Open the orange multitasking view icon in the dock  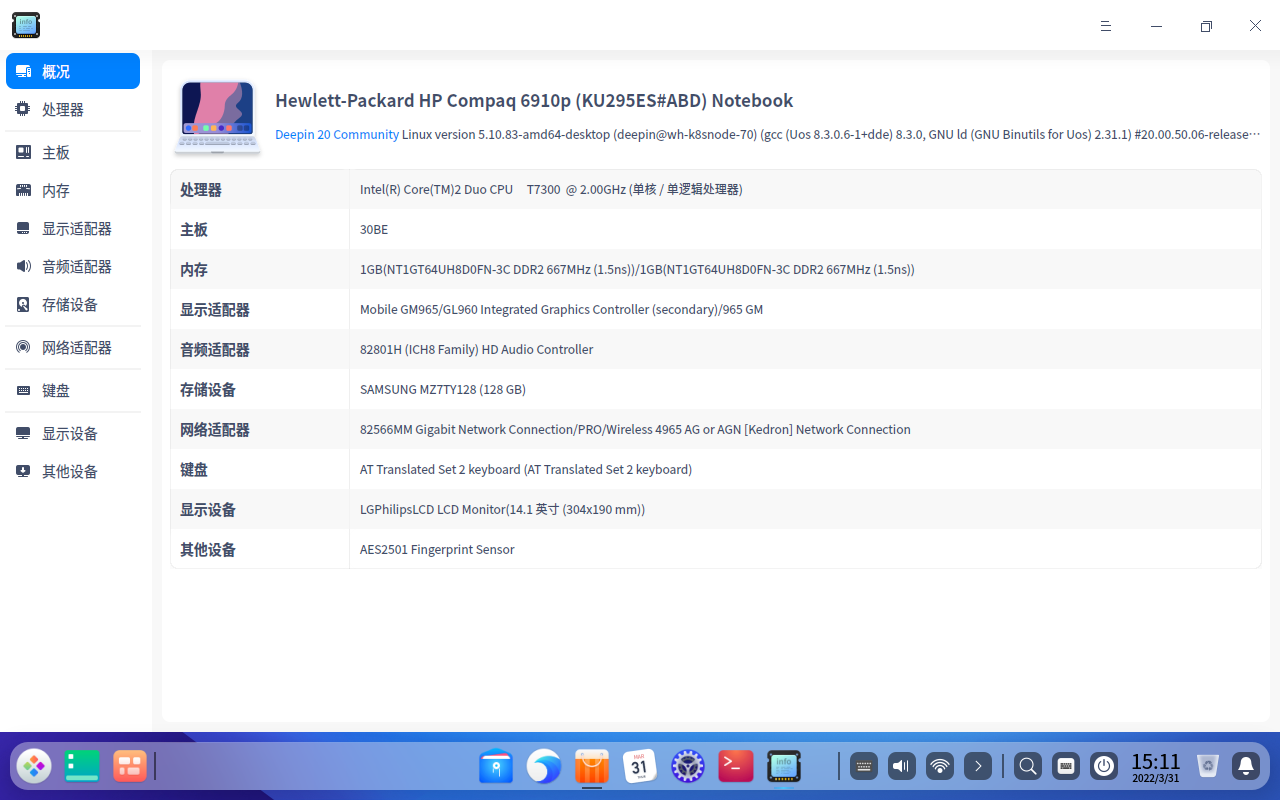tap(130, 766)
